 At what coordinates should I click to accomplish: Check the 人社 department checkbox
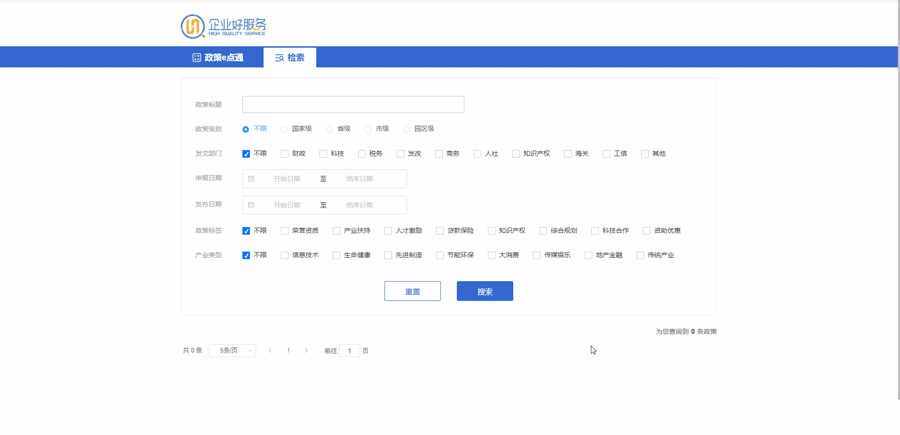478,154
